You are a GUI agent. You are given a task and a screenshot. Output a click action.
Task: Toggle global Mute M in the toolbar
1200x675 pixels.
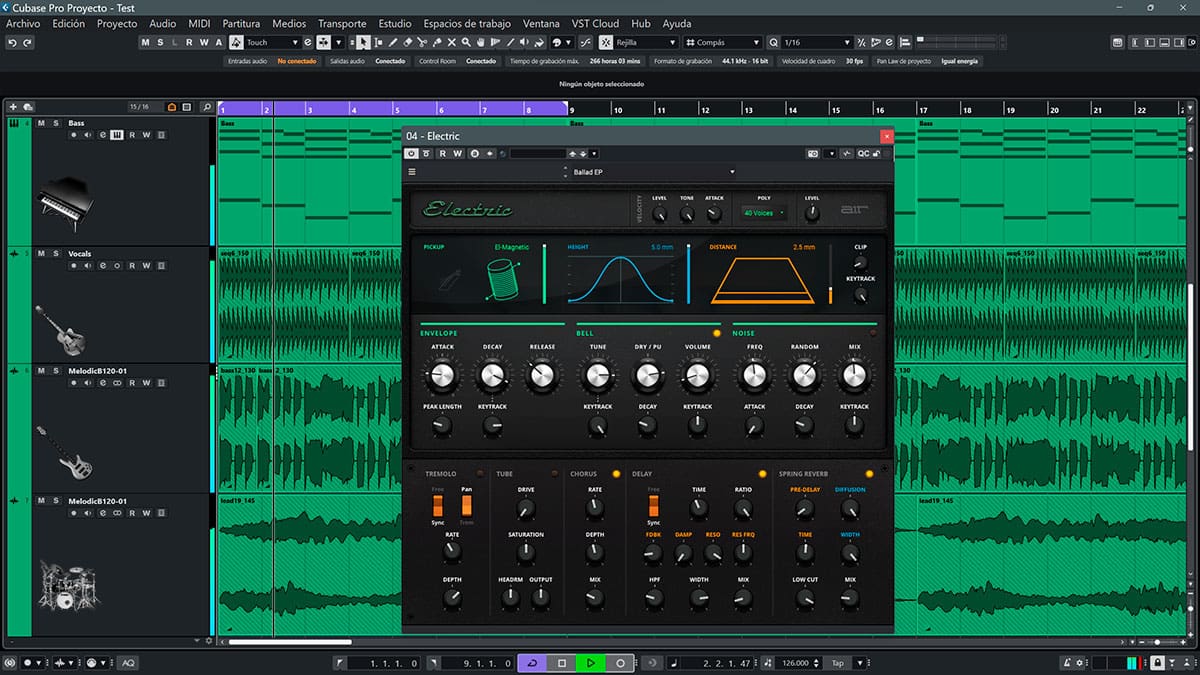(145, 43)
